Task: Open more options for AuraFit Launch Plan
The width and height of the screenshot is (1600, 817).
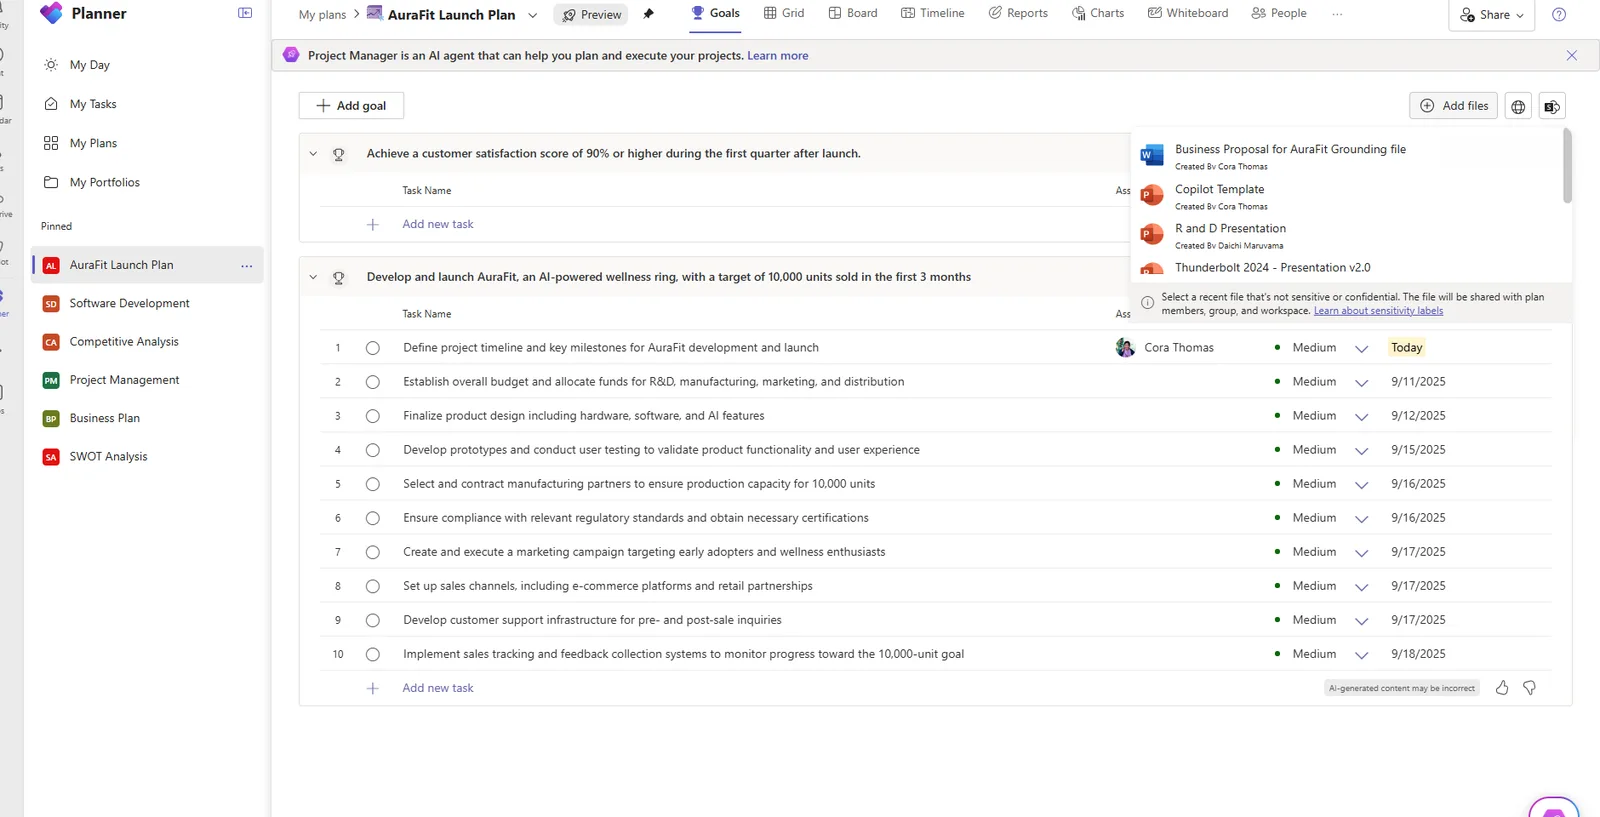Action: click(x=247, y=266)
